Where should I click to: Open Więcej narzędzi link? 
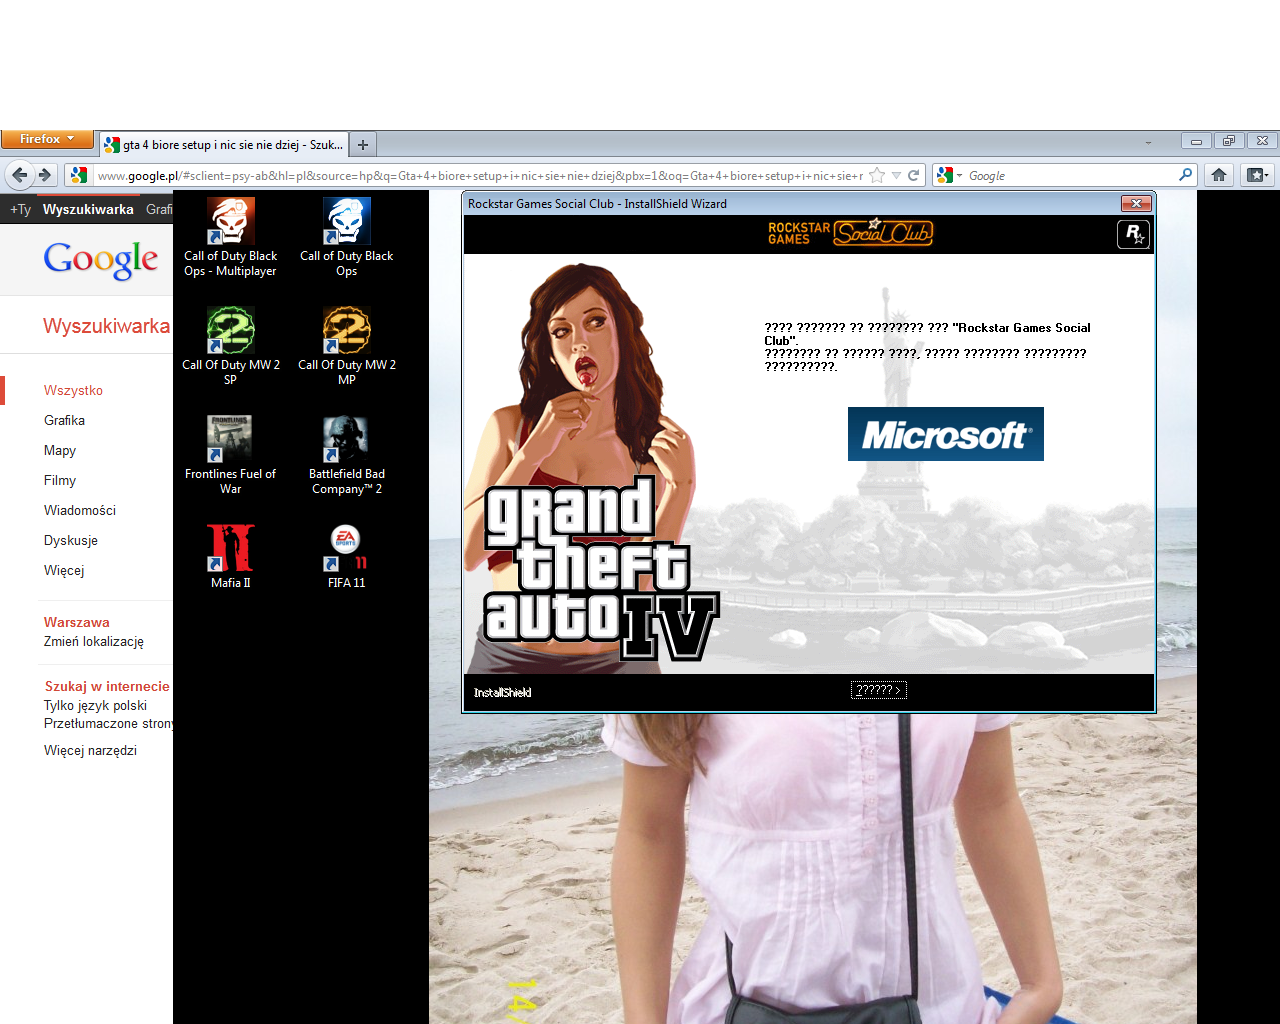[90, 750]
